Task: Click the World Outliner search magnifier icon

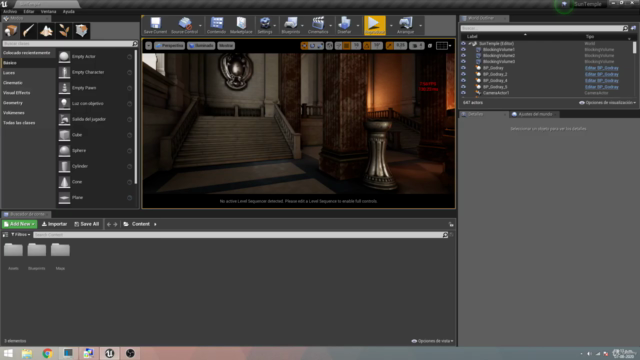Action: tap(625, 28)
